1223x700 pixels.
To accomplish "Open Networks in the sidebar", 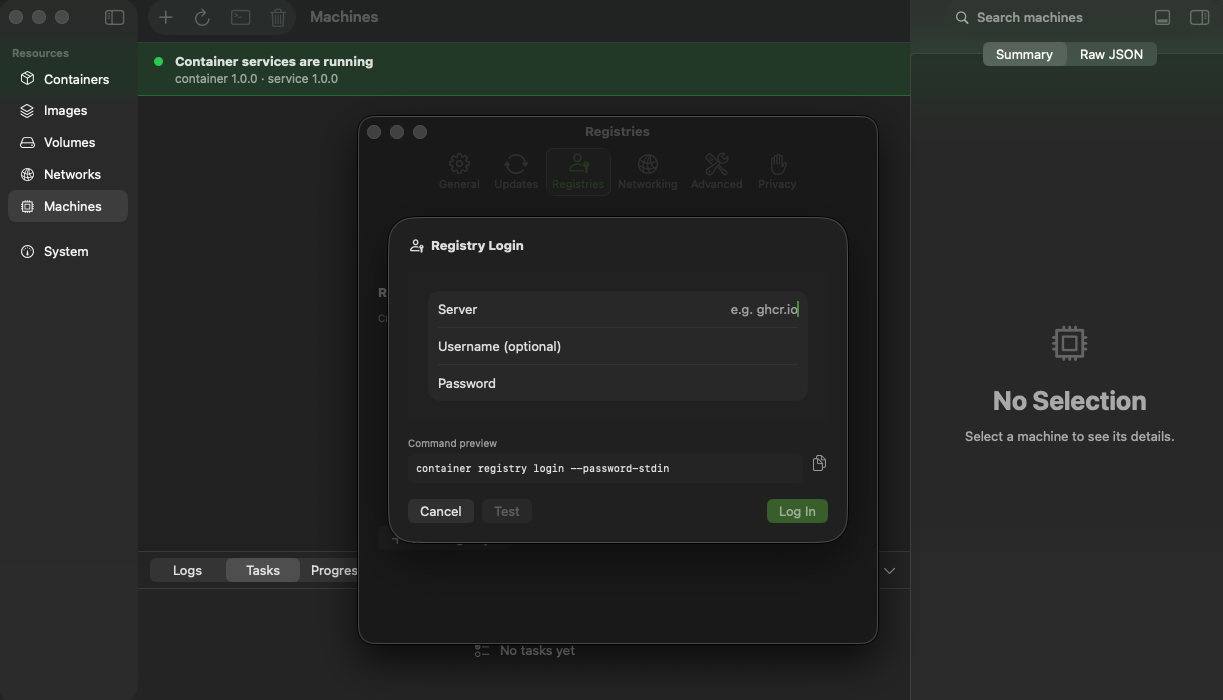I will (x=68, y=174).
